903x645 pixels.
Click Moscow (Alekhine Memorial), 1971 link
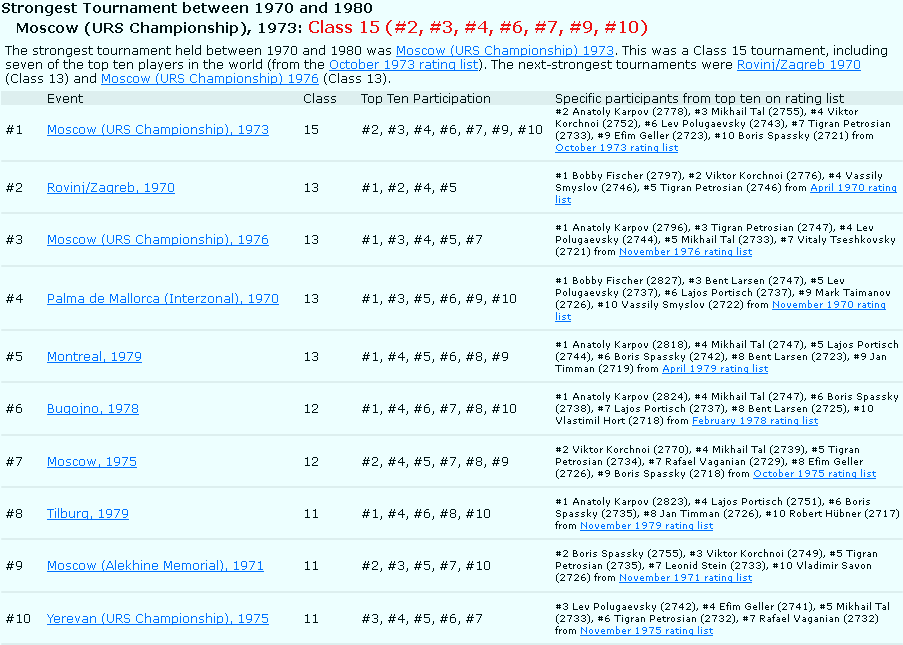(155, 566)
